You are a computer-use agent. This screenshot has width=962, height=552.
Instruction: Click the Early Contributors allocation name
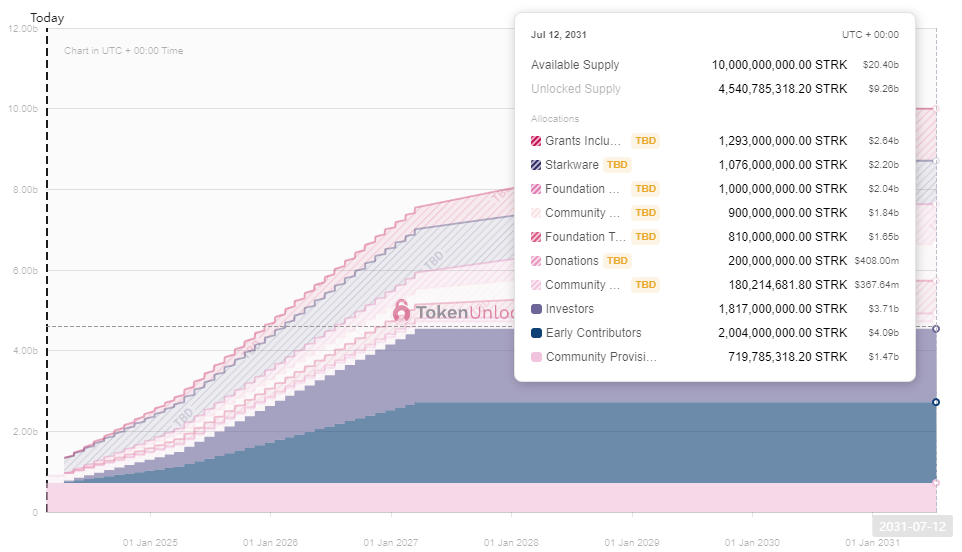593,333
